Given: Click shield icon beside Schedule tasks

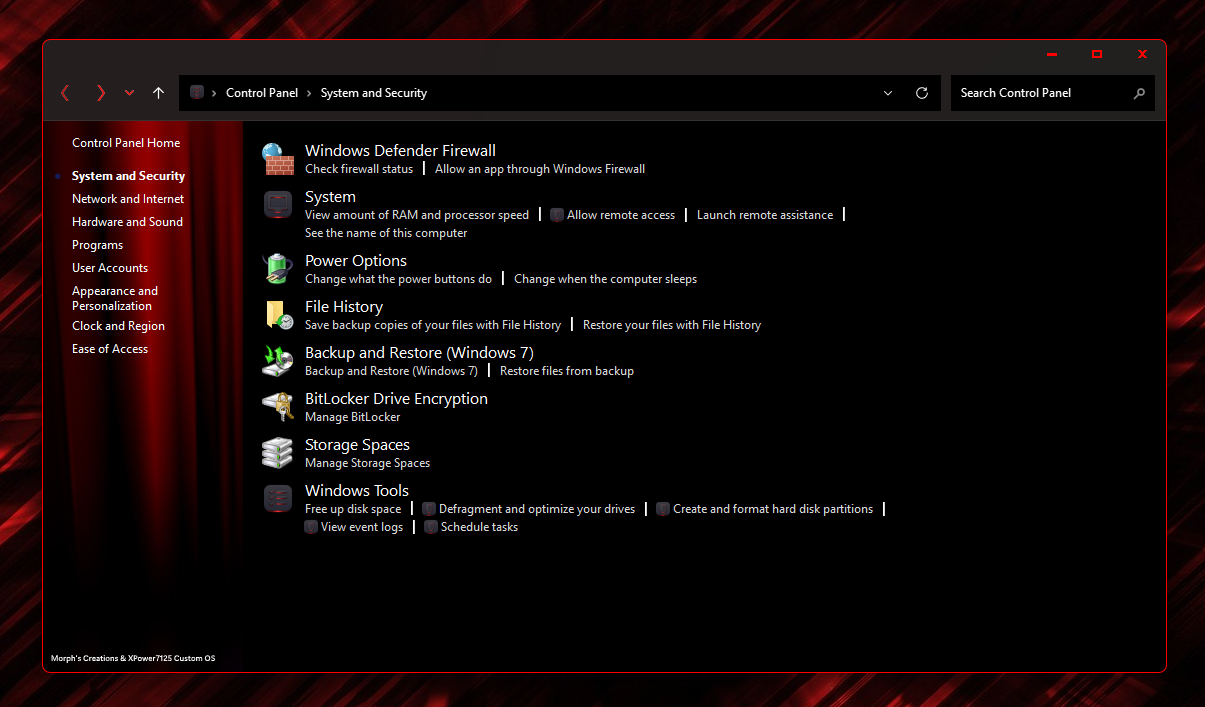Looking at the screenshot, I should click(x=431, y=527).
